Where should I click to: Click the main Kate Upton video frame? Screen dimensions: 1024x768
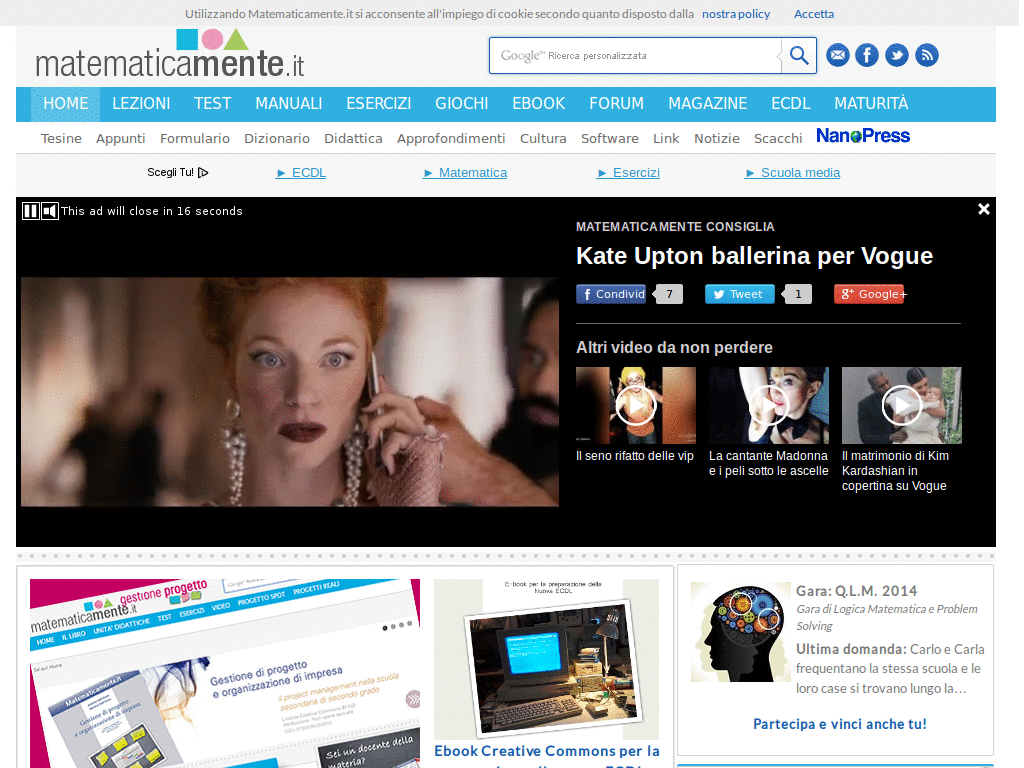(290, 392)
